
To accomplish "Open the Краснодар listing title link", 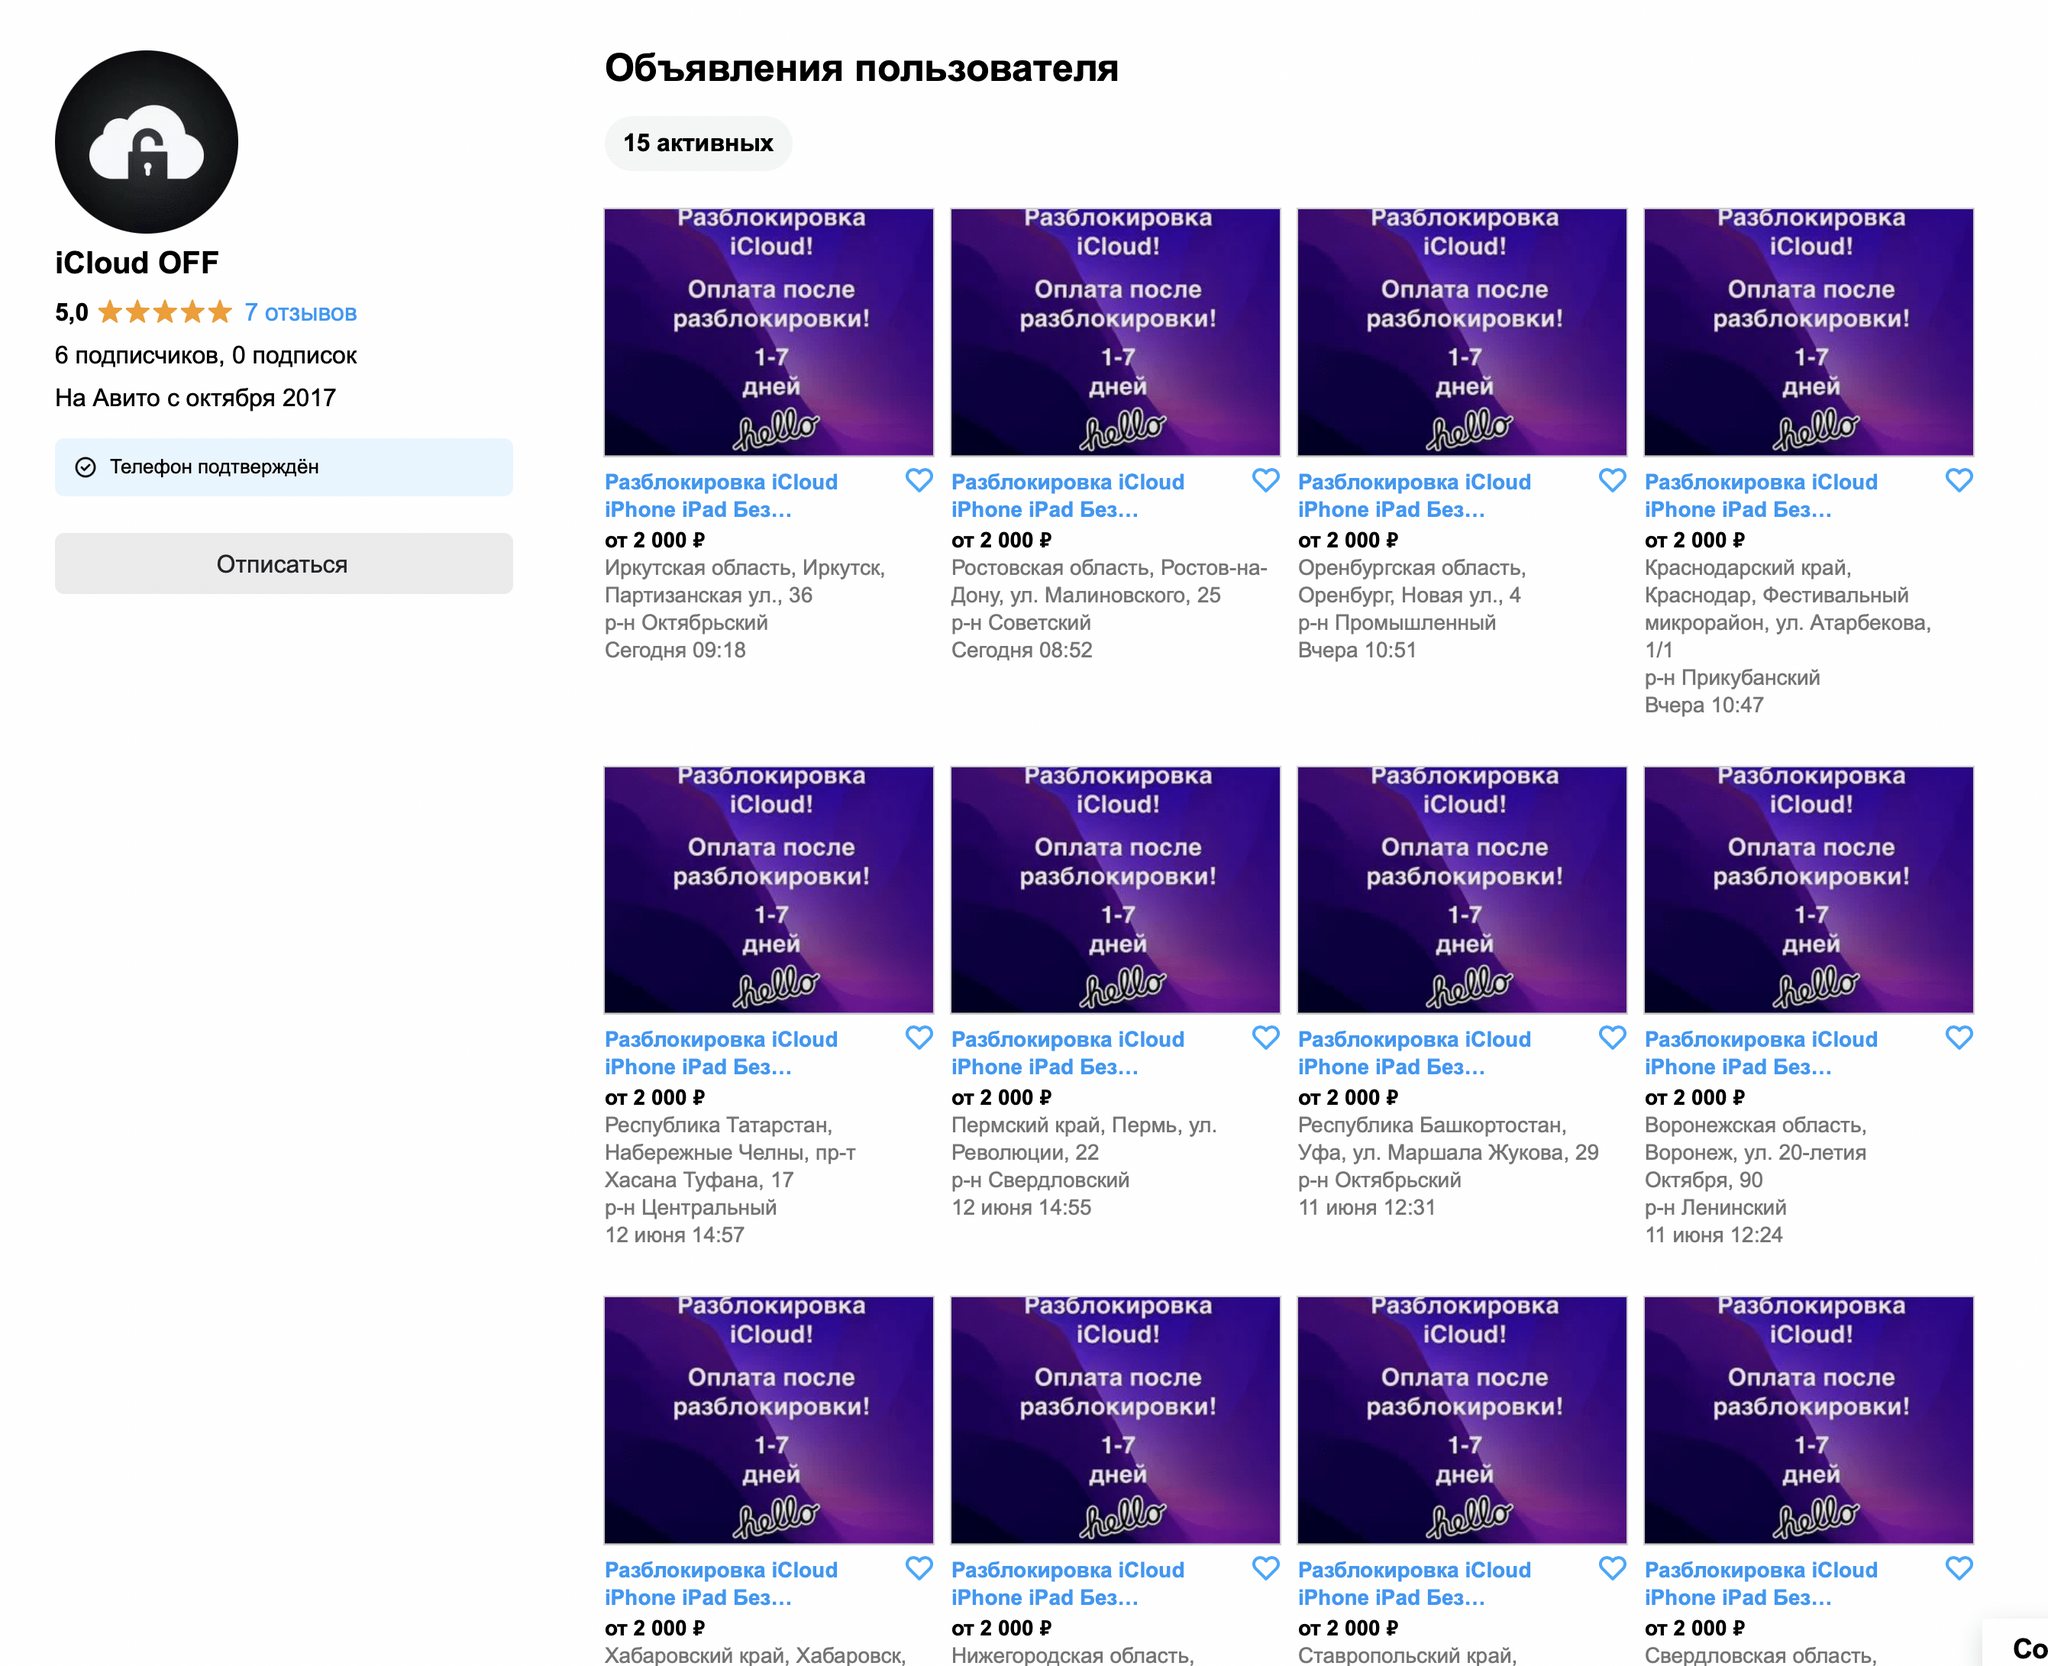I will 1761,496.
